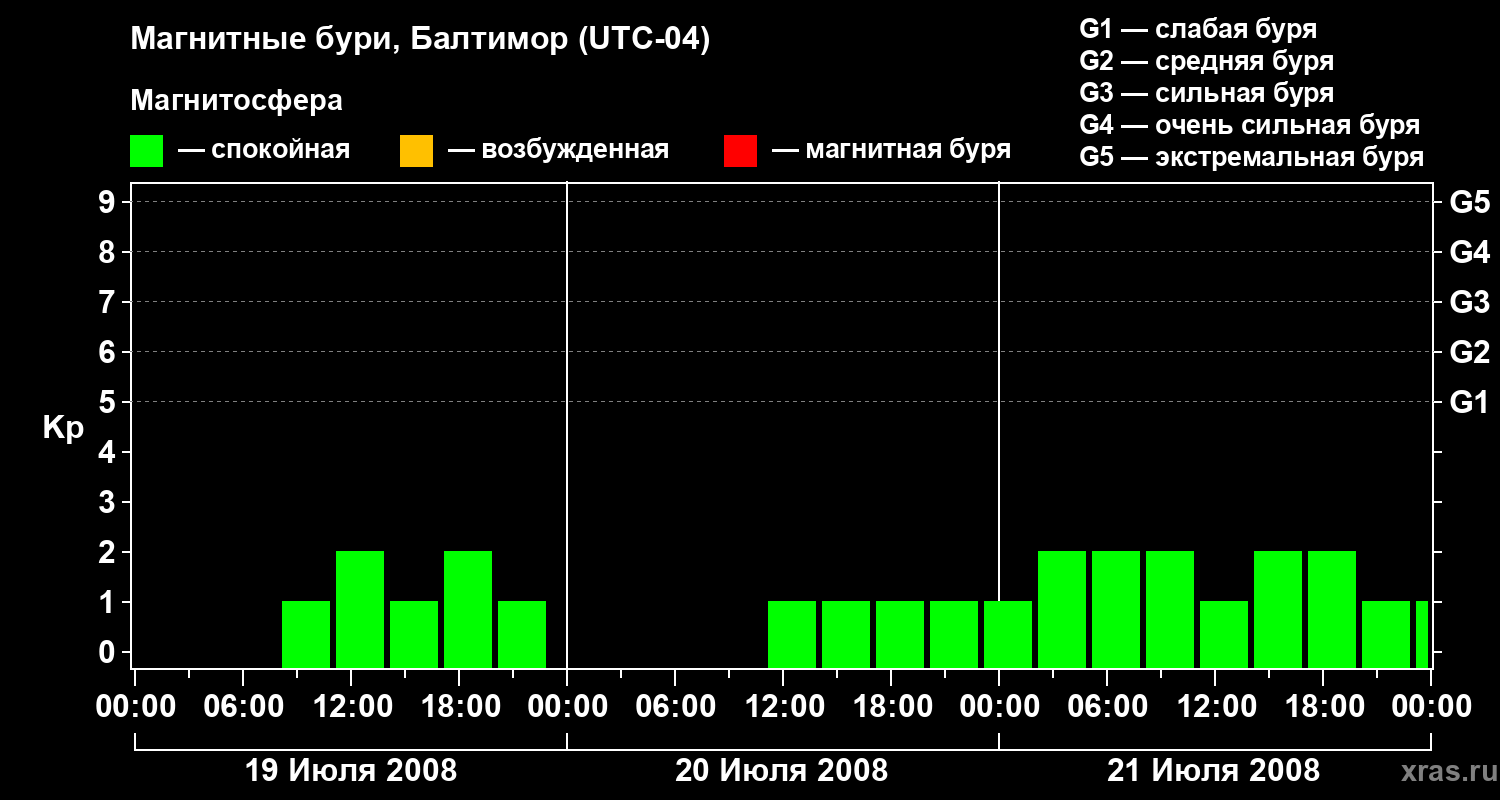The width and height of the screenshot is (1500, 800).
Task: Select the 'G1 — слабая буря' legend line
Action: [x=1198, y=29]
